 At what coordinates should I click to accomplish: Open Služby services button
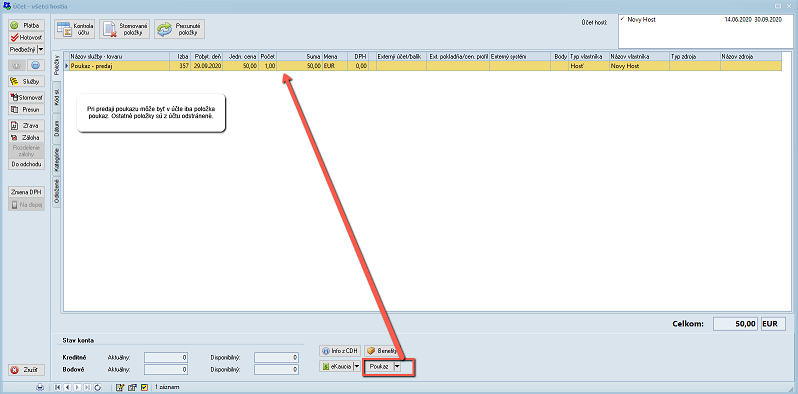point(26,81)
